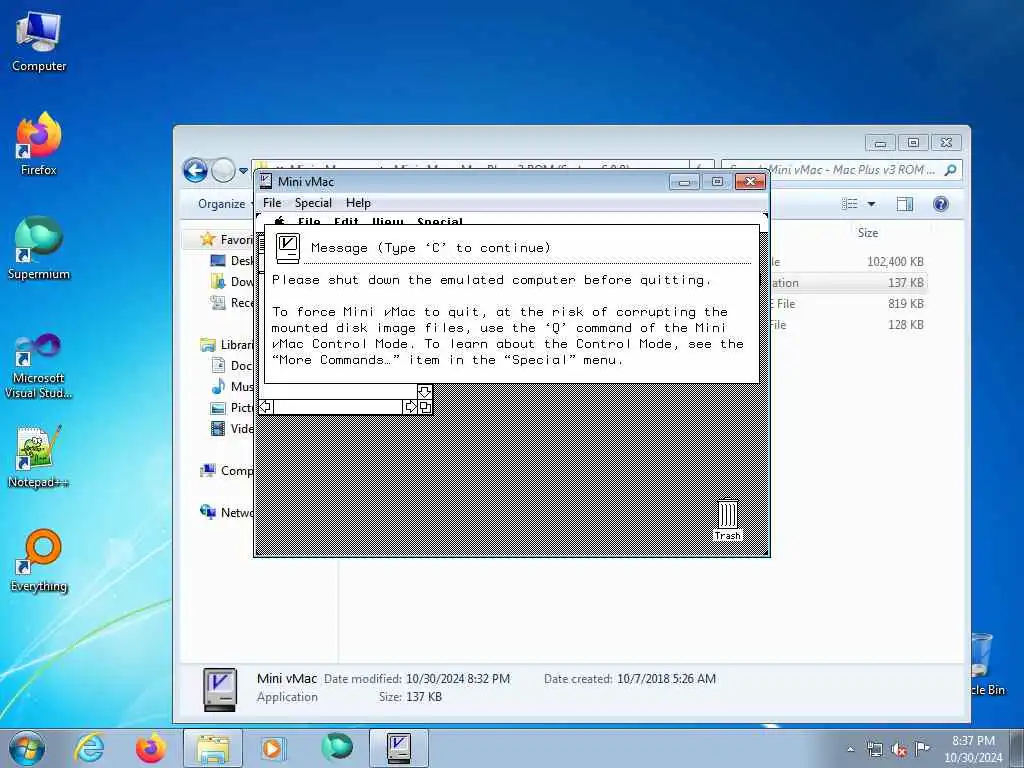Select the file sized 819 KB

coord(848,303)
